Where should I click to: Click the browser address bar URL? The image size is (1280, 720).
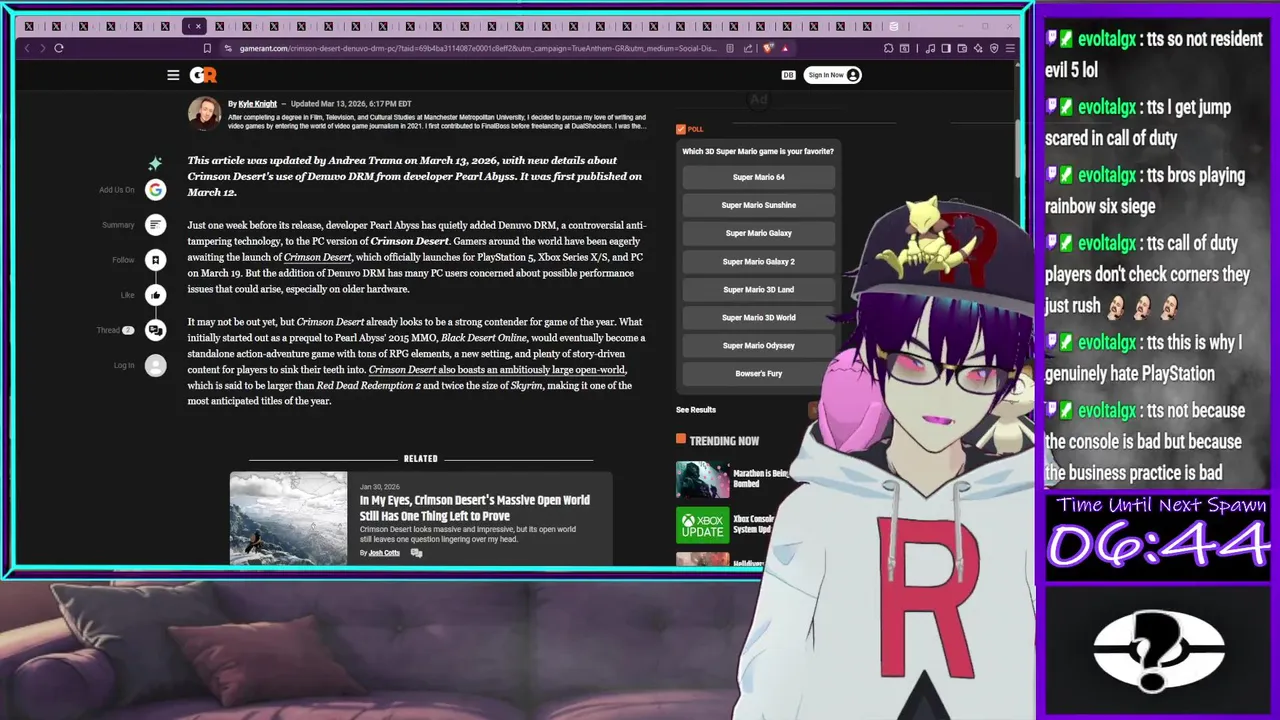pos(478,48)
